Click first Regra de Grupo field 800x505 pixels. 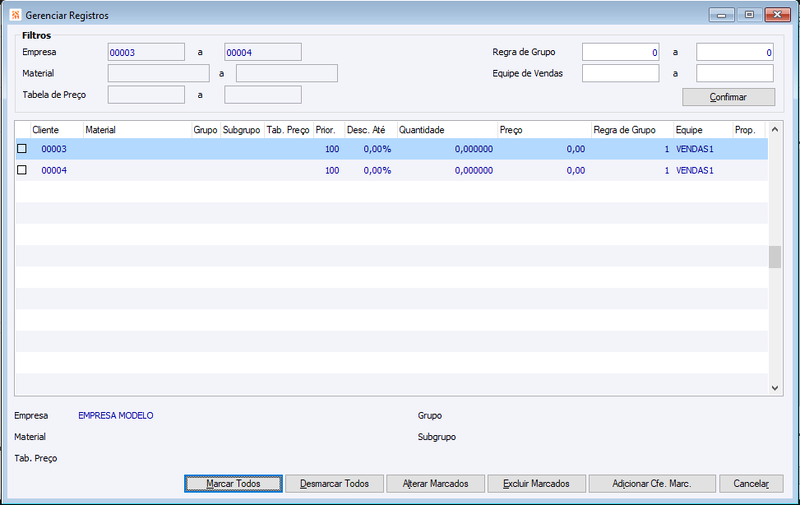(x=620, y=52)
